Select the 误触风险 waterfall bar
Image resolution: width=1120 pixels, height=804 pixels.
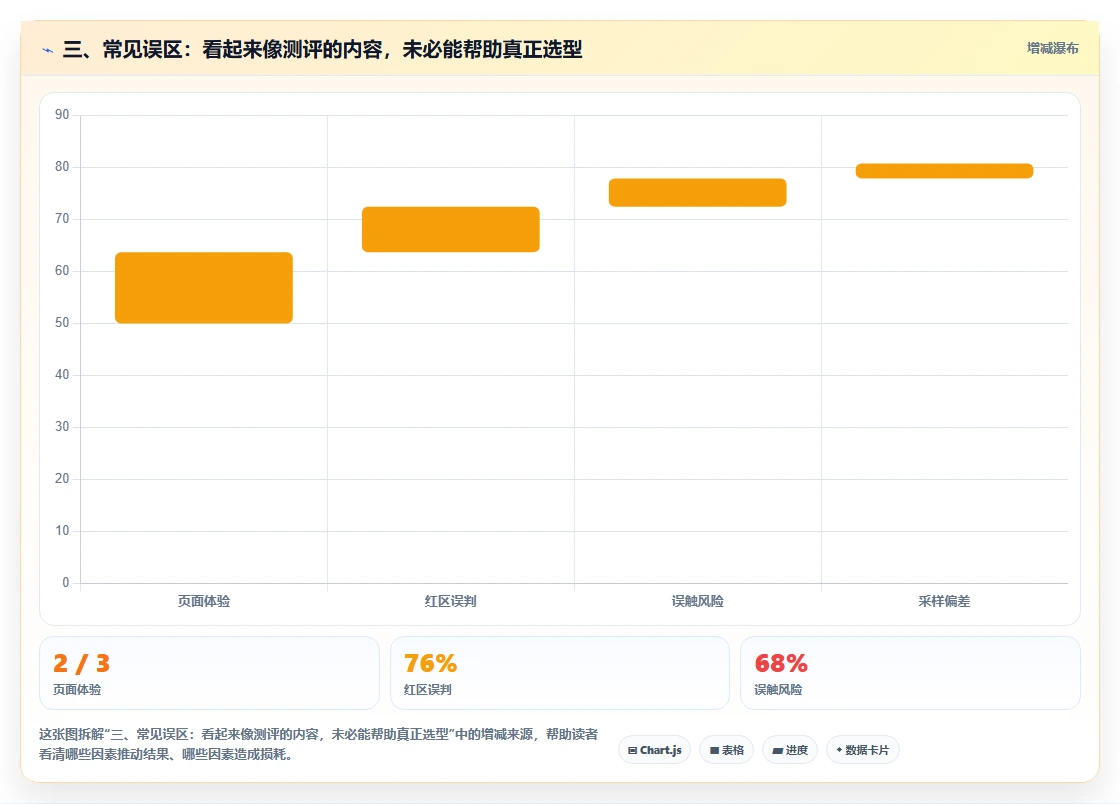(697, 193)
